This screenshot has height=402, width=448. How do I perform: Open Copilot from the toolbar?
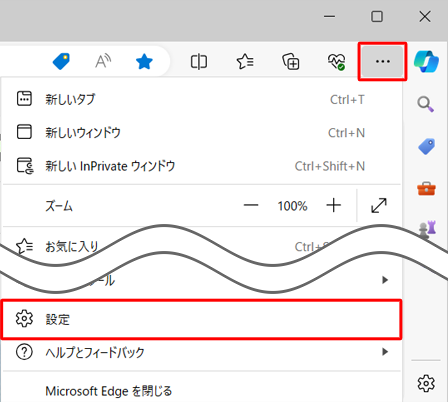[426, 61]
